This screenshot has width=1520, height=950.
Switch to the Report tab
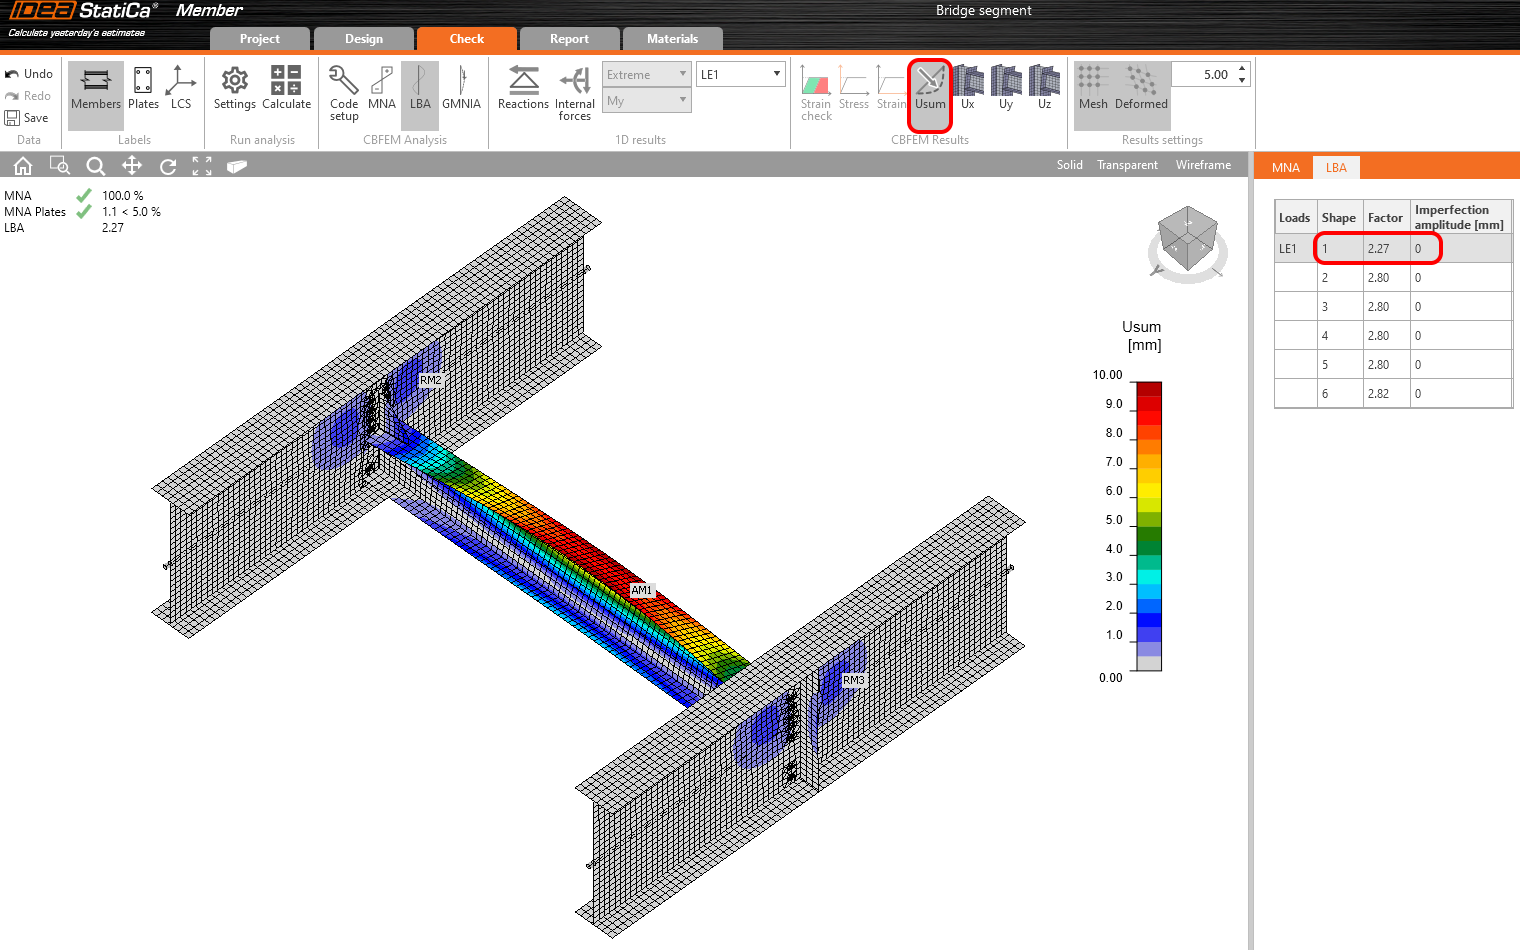(569, 39)
